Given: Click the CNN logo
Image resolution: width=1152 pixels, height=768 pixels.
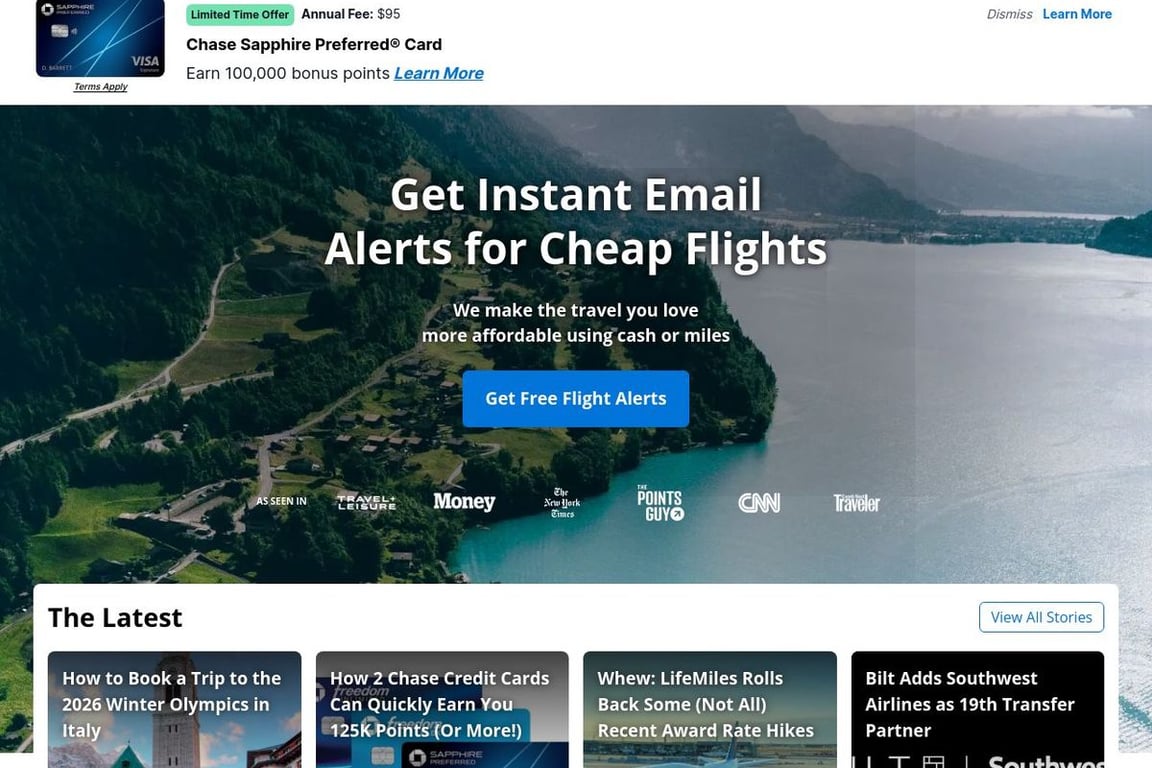Looking at the screenshot, I should [759, 503].
